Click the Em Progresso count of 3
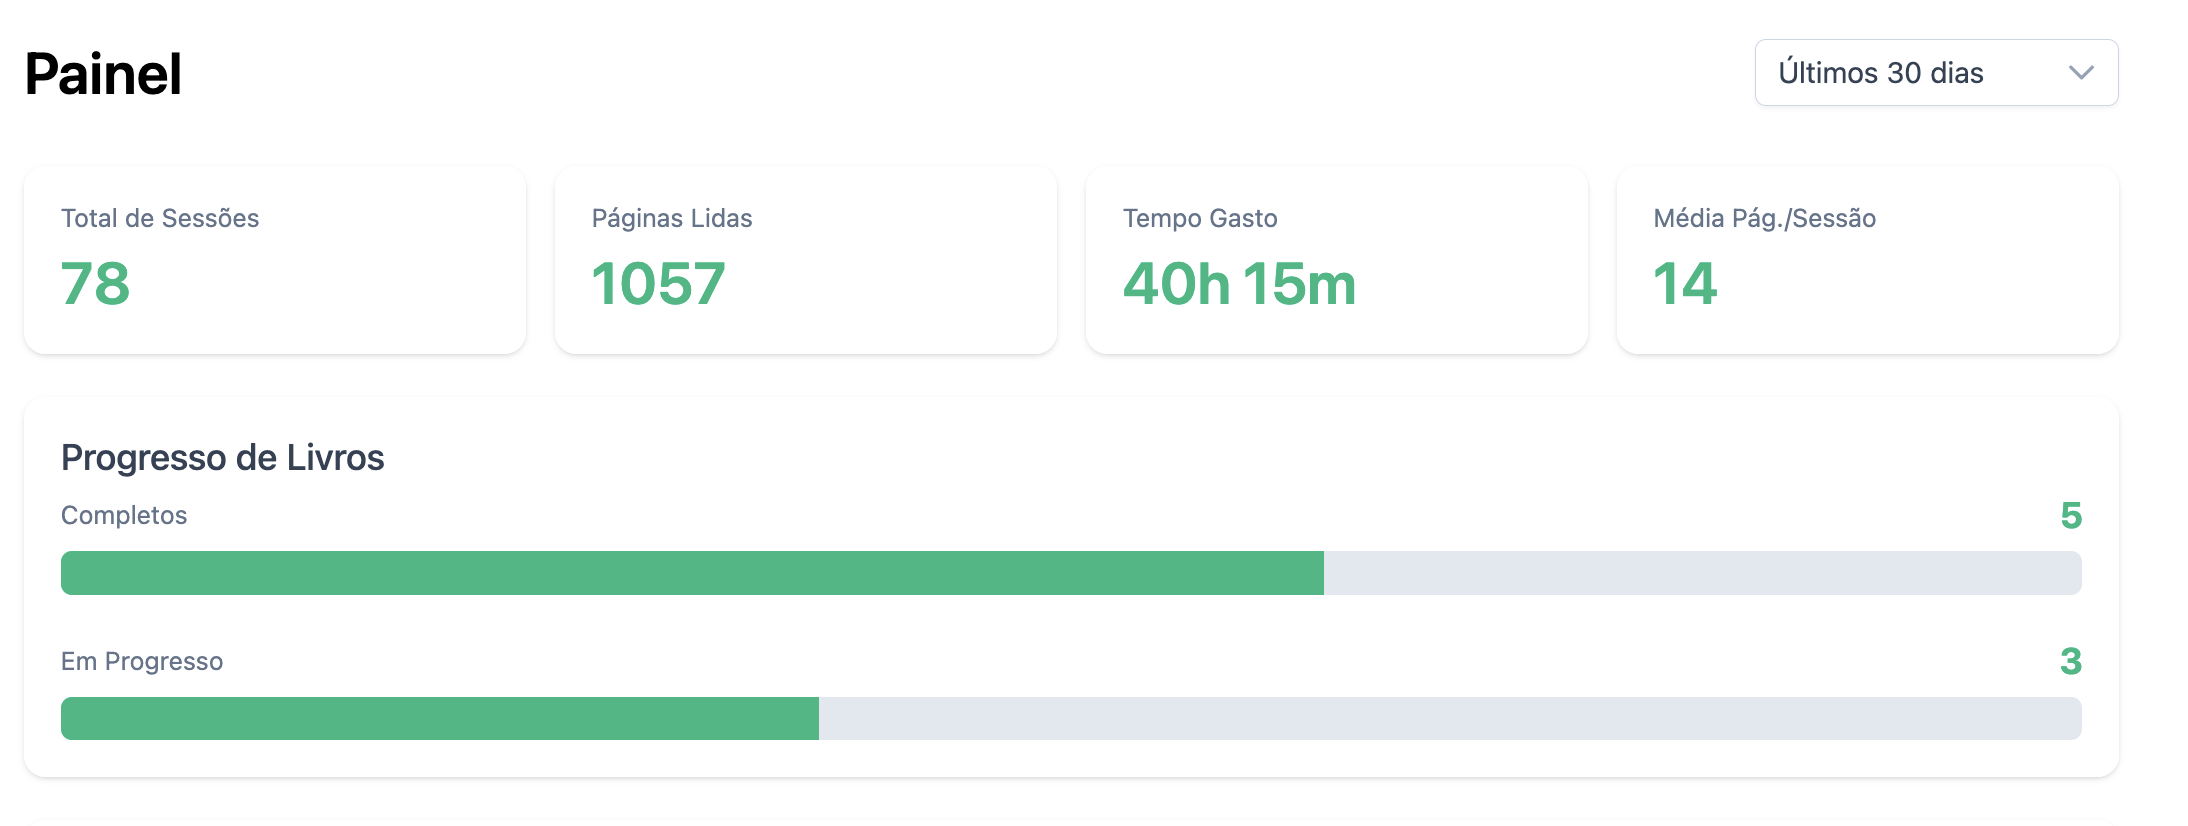Image resolution: width=2188 pixels, height=826 pixels. coord(2071,661)
